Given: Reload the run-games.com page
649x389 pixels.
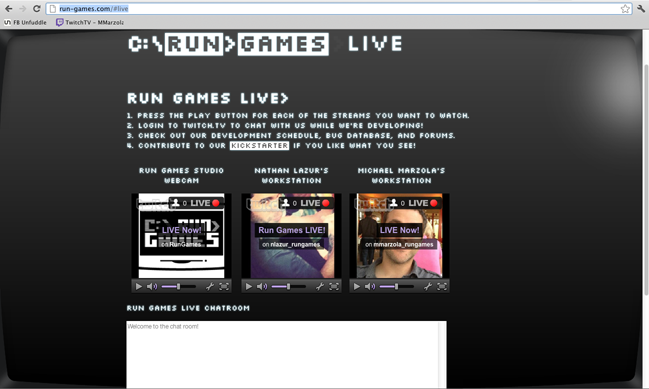Looking at the screenshot, I should click(x=36, y=9).
